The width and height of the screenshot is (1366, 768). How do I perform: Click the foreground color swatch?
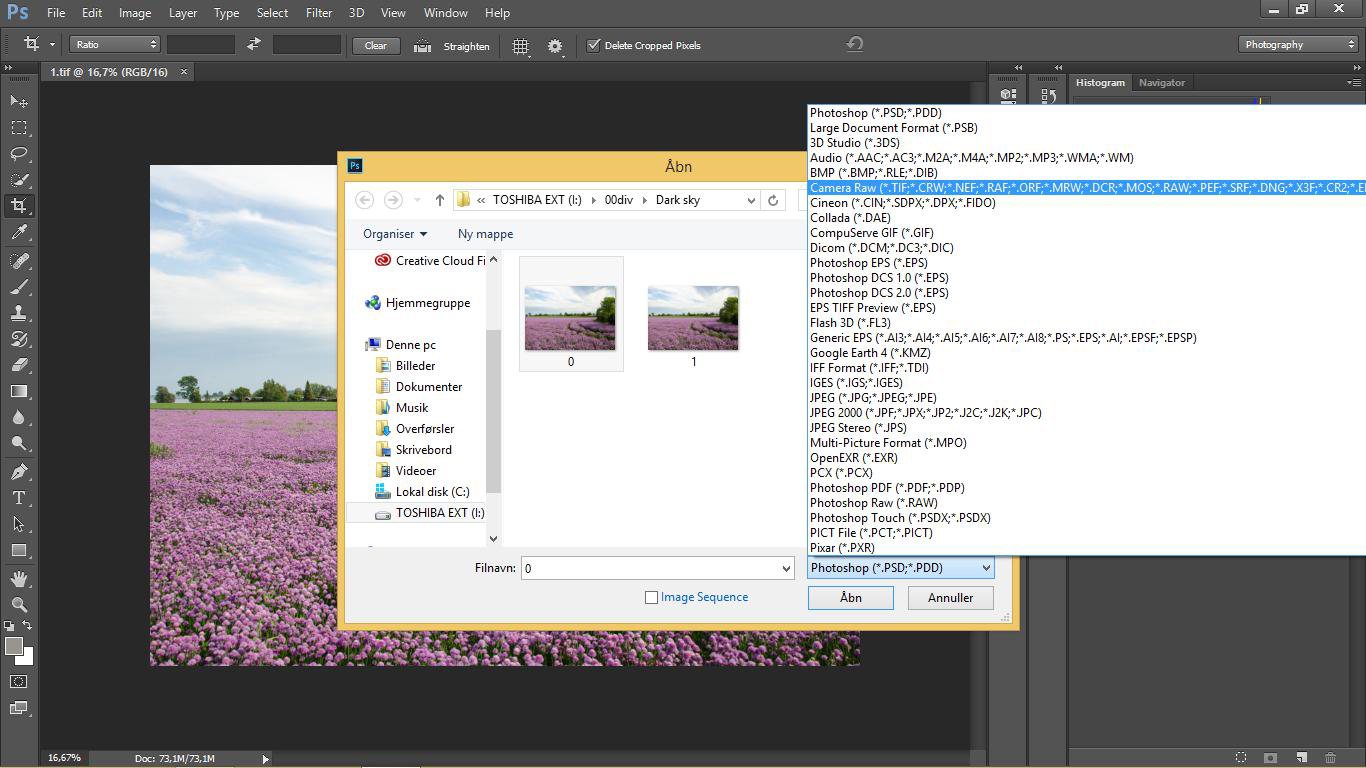click(x=14, y=646)
